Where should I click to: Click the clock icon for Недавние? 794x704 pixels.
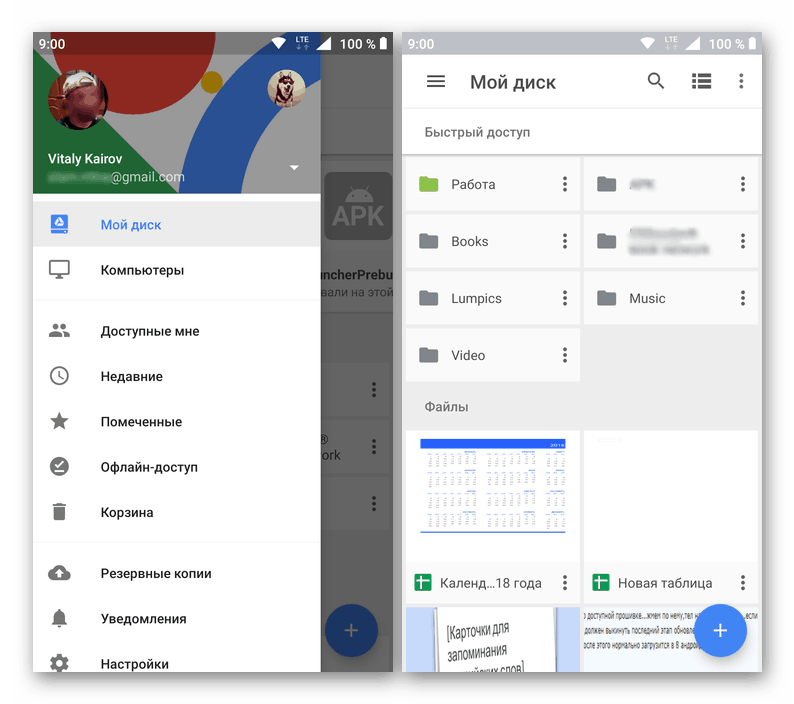pyautogui.click(x=59, y=376)
